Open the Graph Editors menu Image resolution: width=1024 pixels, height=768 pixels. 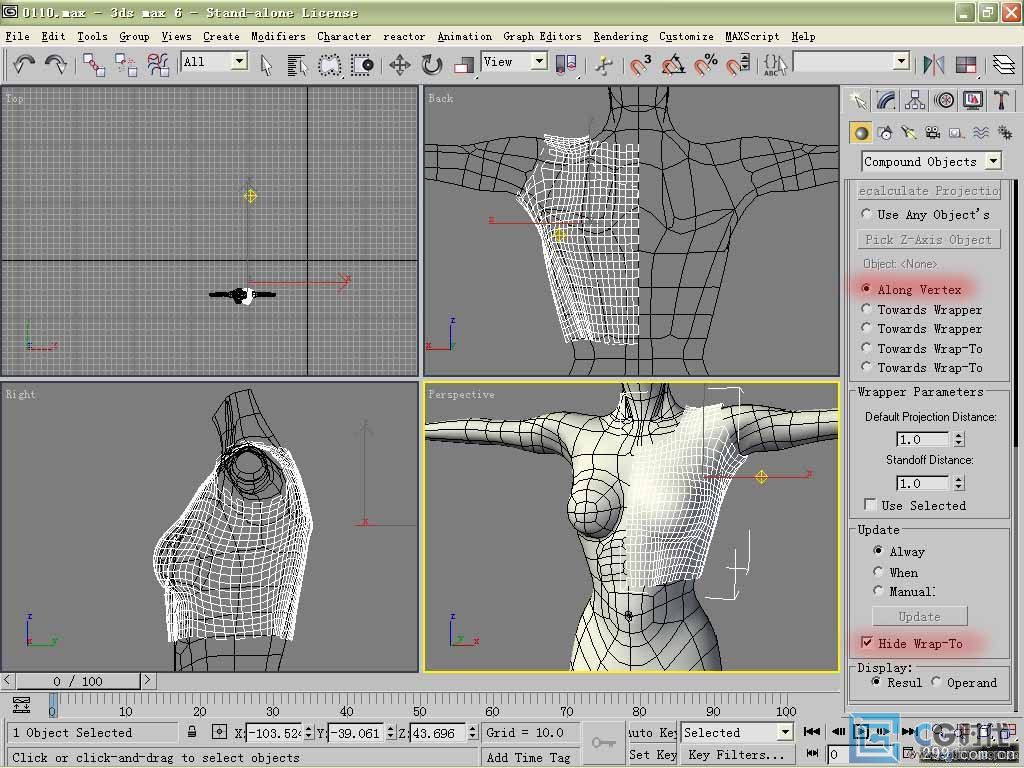(542, 37)
